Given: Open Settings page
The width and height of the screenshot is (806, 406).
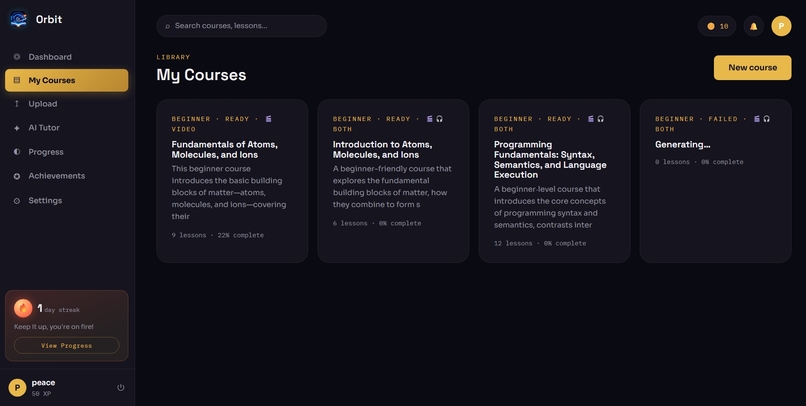Looking at the screenshot, I should point(67,200).
